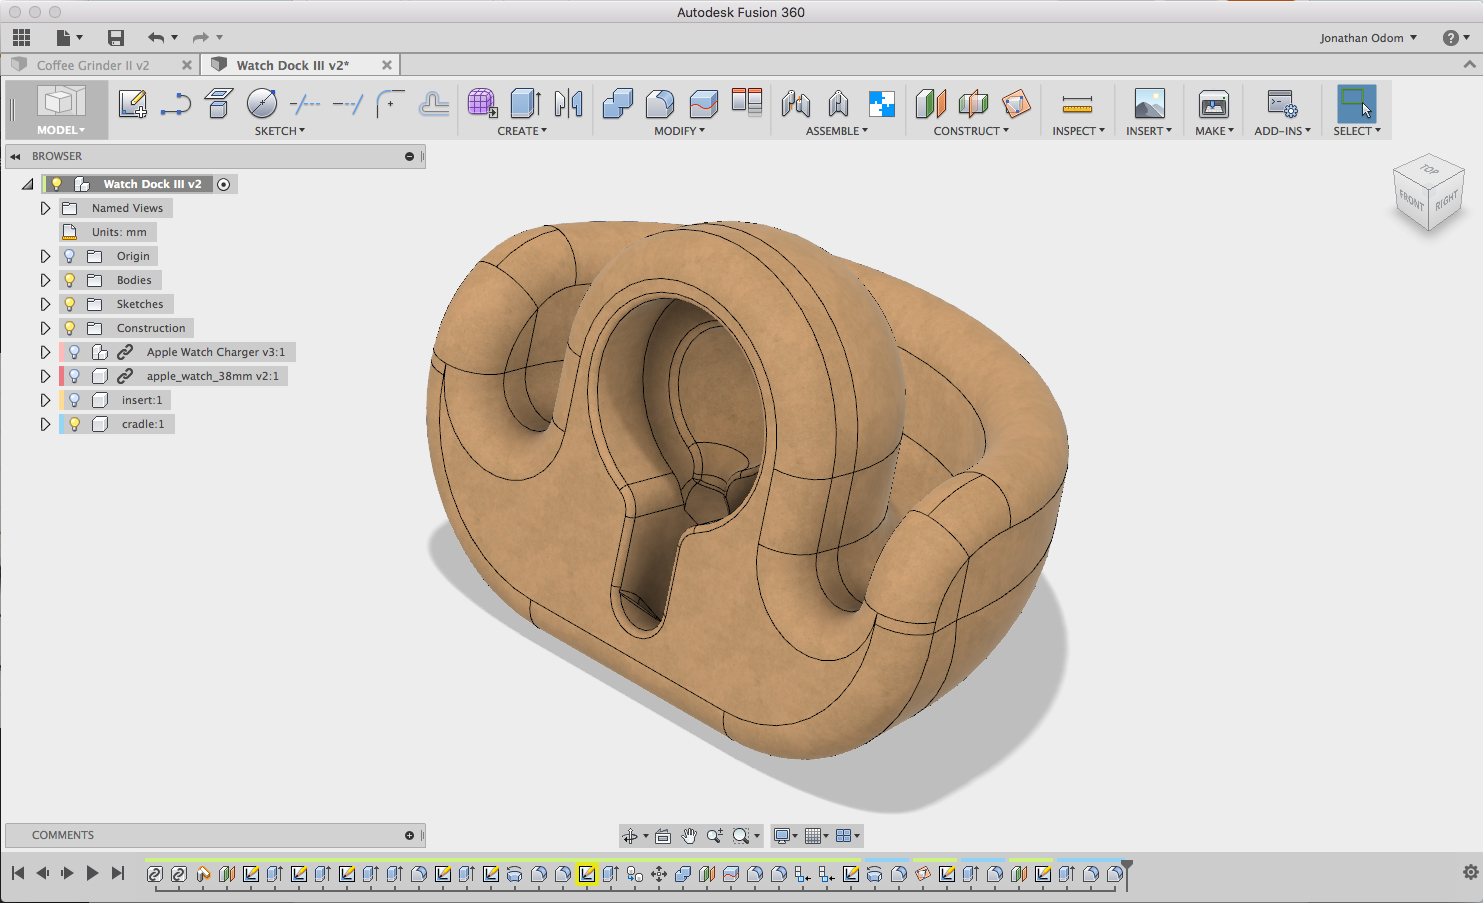The height and width of the screenshot is (903, 1483).
Task: Open the MODIFY dropdown menu
Action: click(x=680, y=131)
